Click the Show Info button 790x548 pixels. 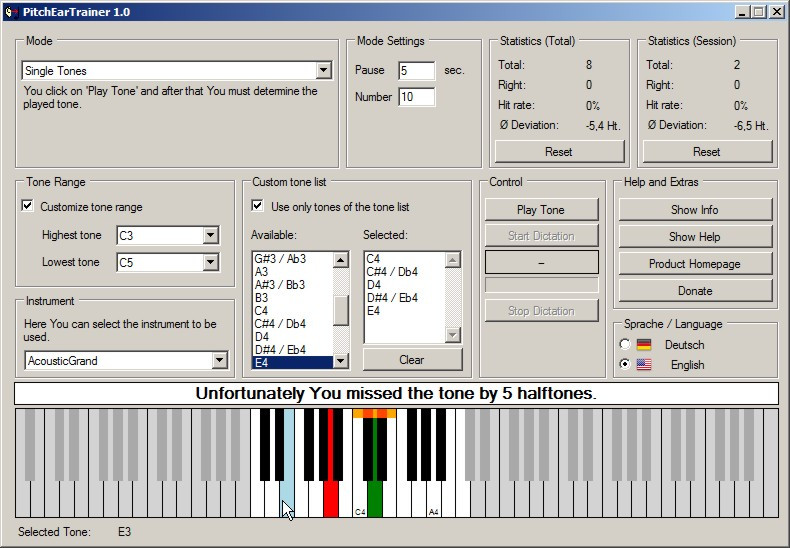695,210
